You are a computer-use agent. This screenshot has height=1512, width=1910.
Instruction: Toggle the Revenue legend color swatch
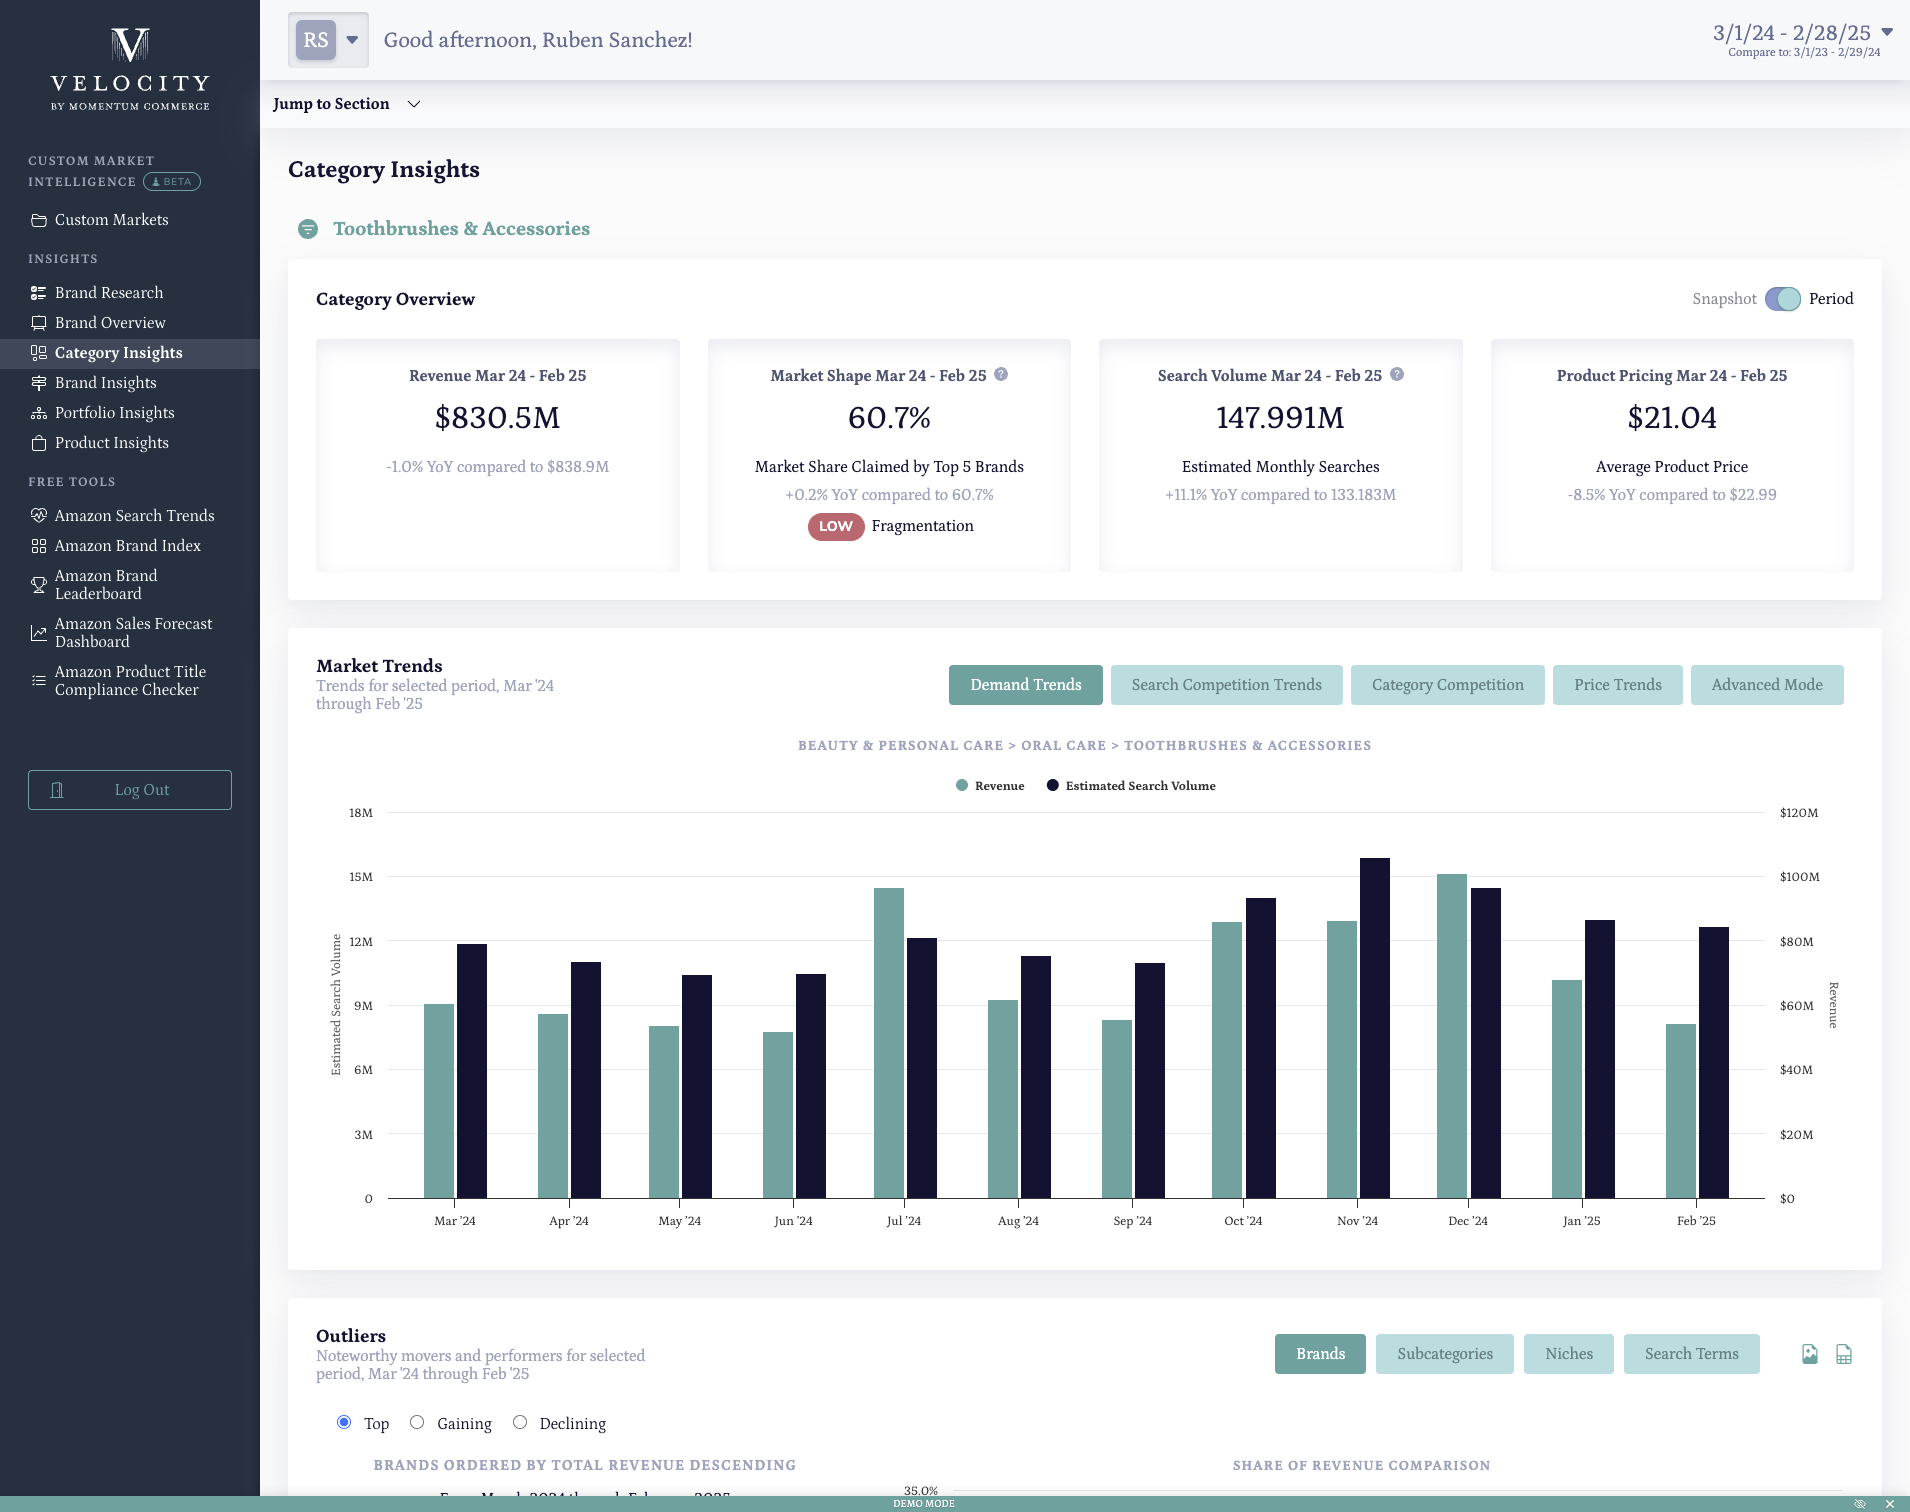pos(962,786)
